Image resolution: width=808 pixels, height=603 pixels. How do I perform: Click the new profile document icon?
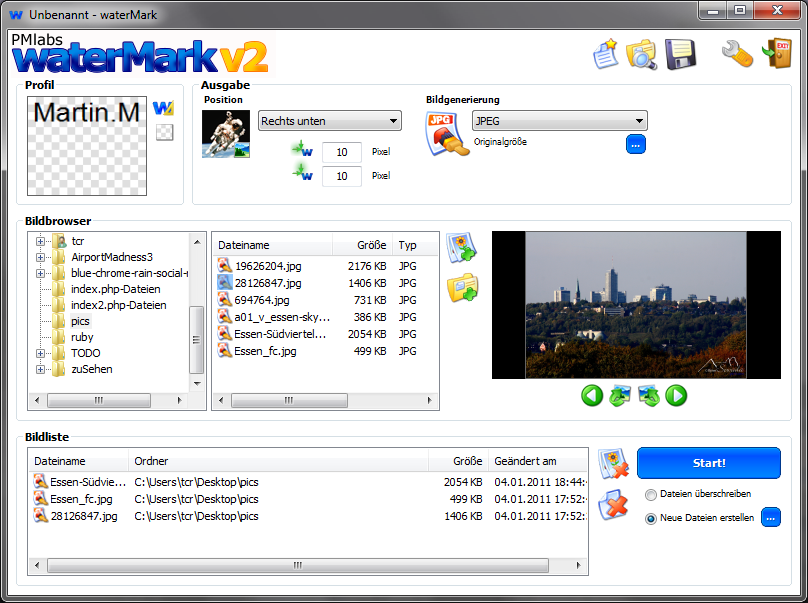[x=605, y=54]
